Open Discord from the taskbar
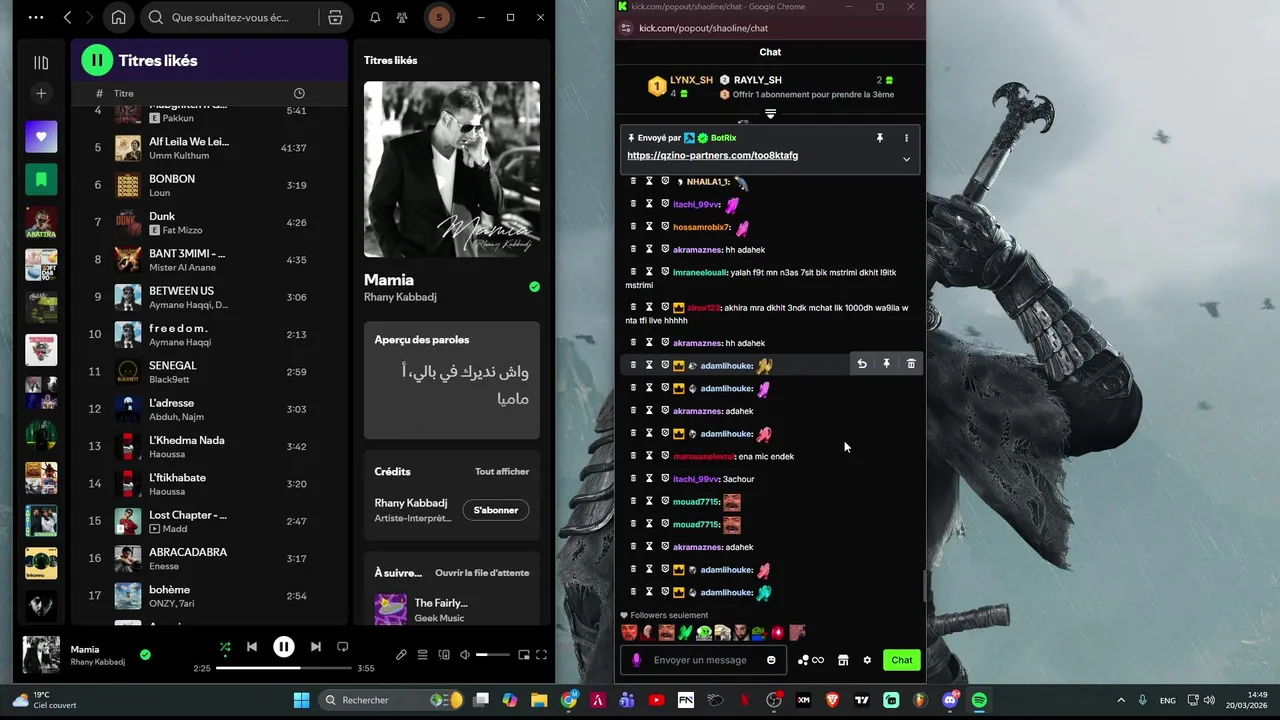 (950, 700)
